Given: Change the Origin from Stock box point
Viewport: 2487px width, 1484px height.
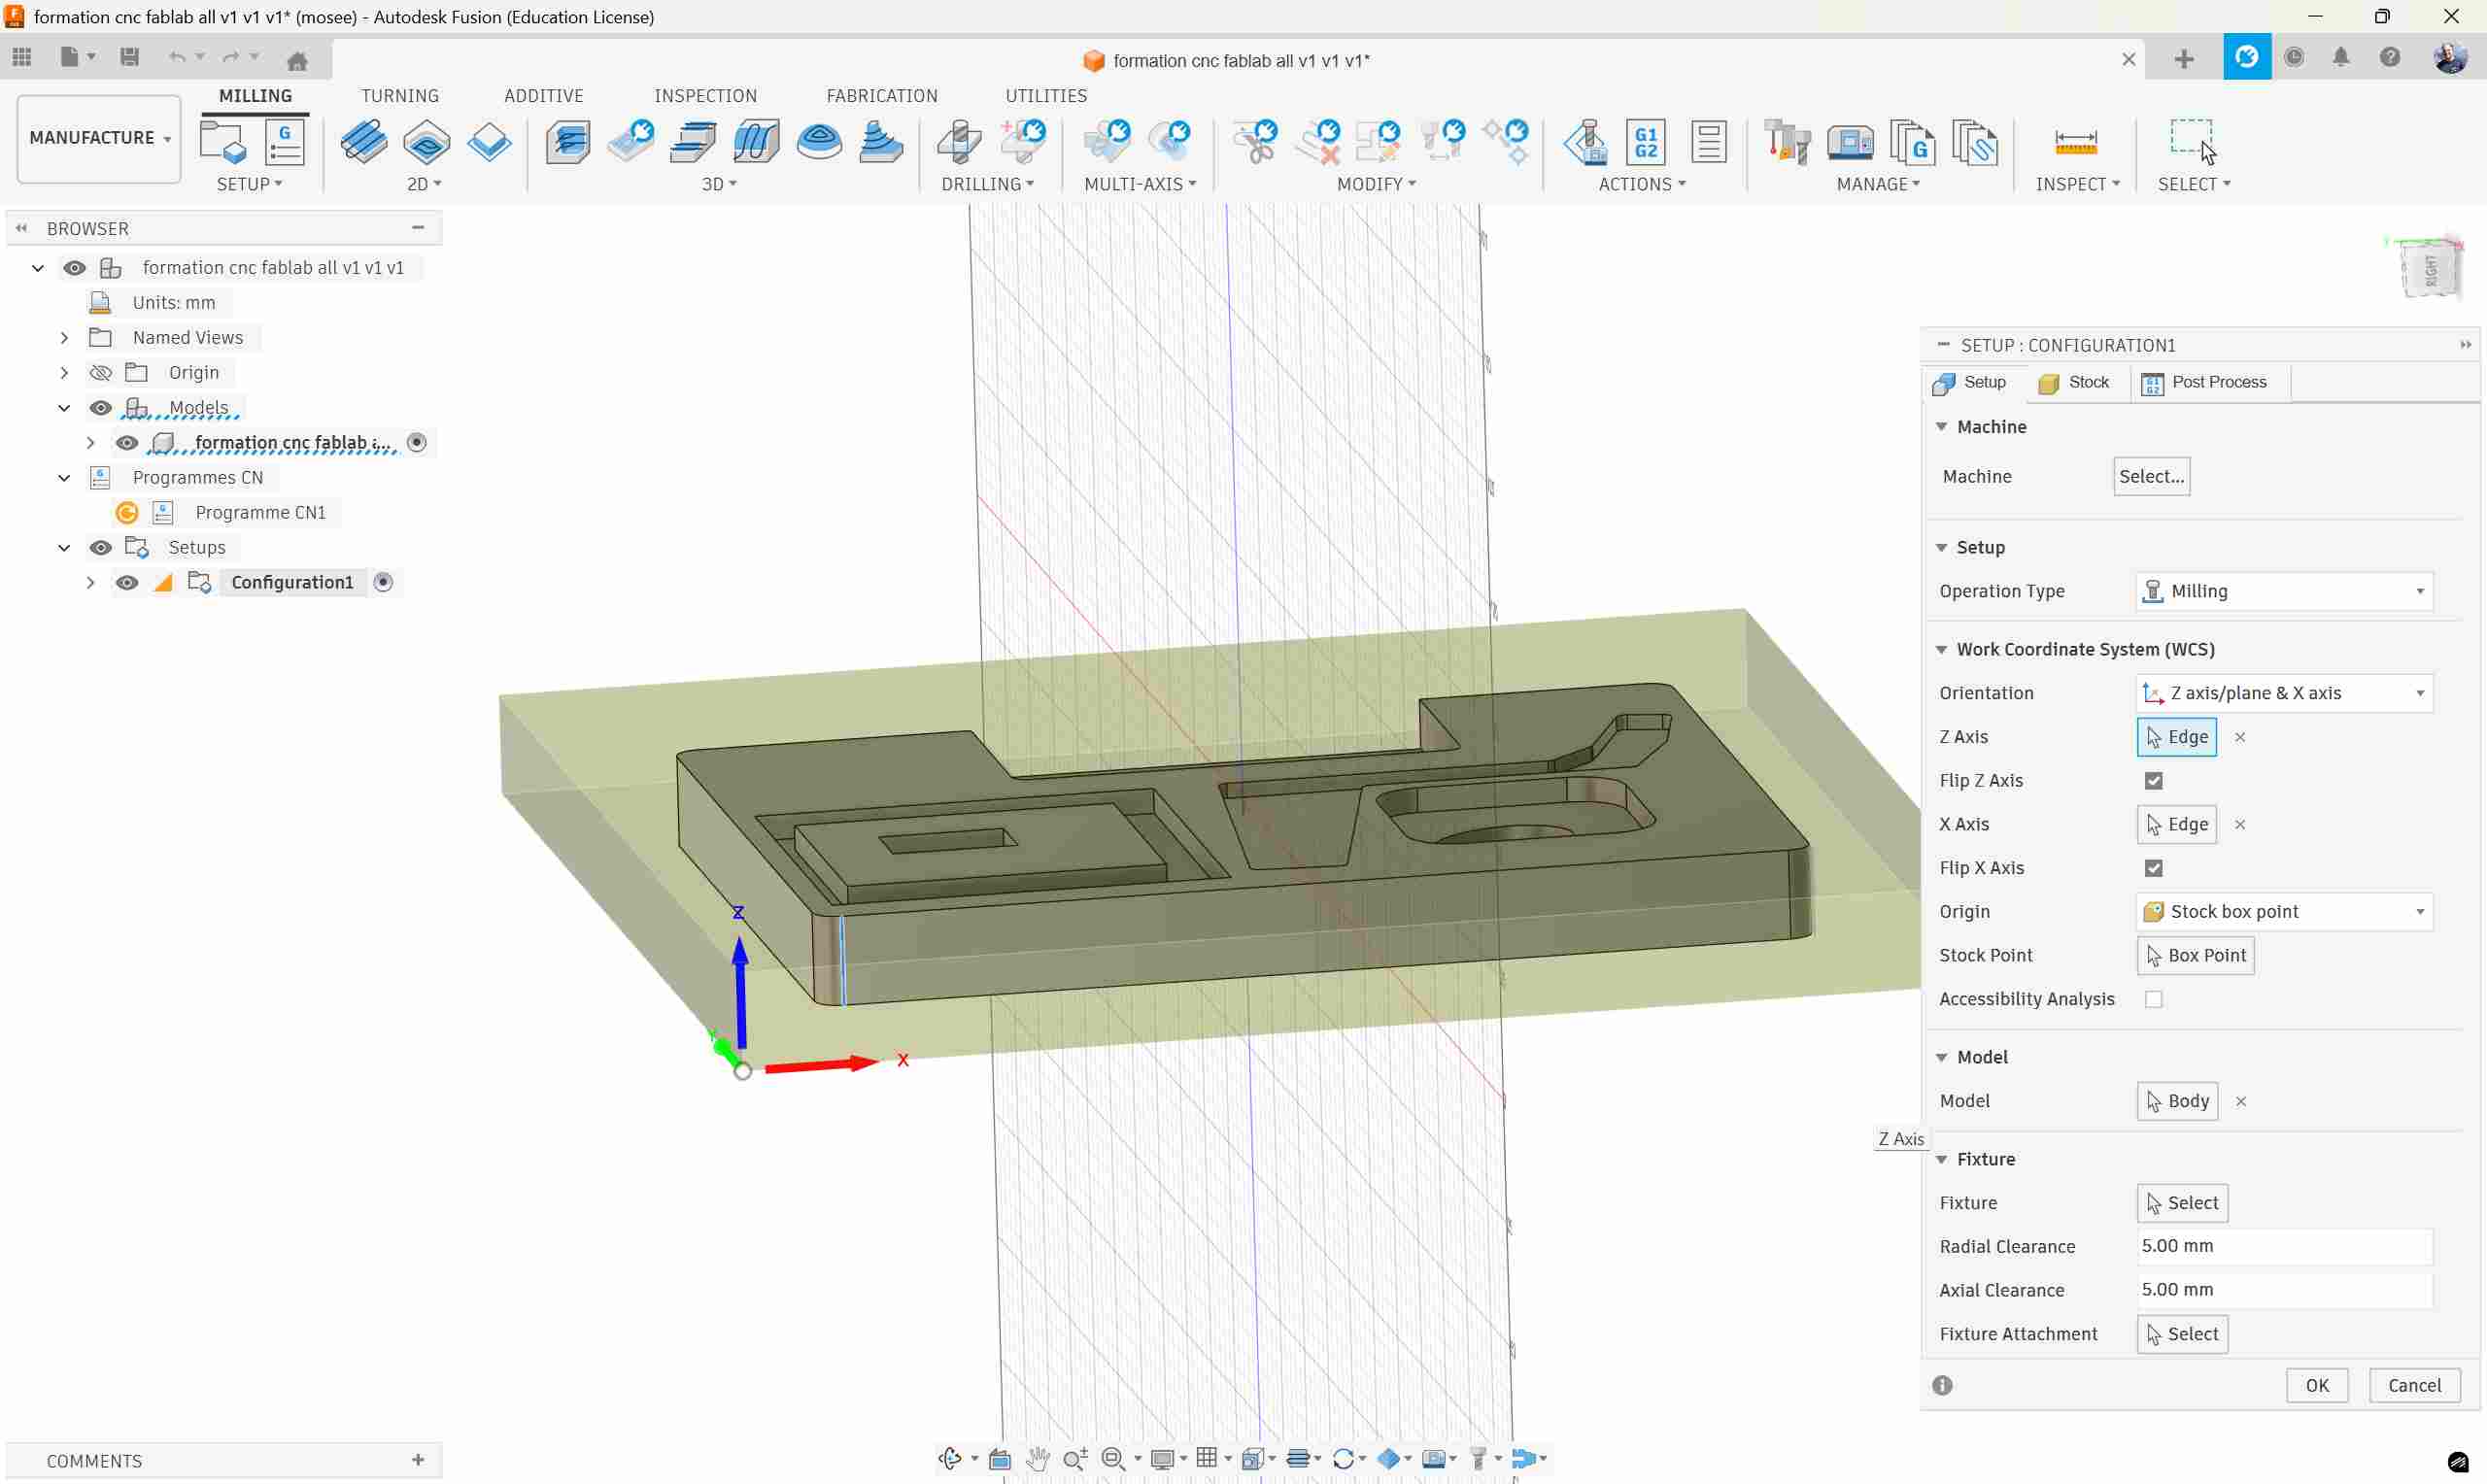Looking at the screenshot, I should [2283, 911].
